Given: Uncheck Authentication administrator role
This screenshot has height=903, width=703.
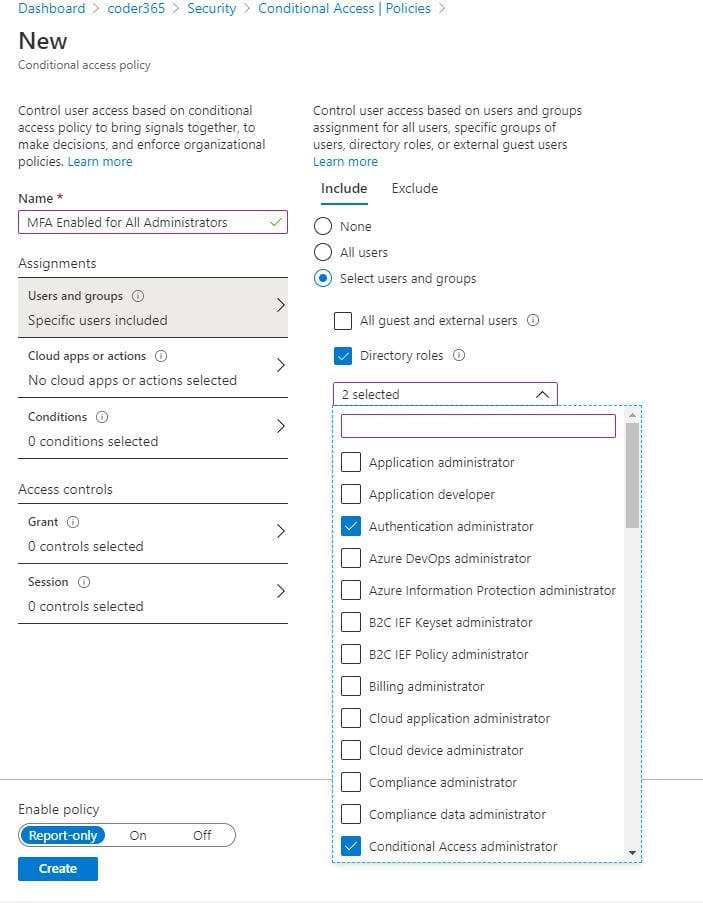Looking at the screenshot, I should tap(351, 526).
